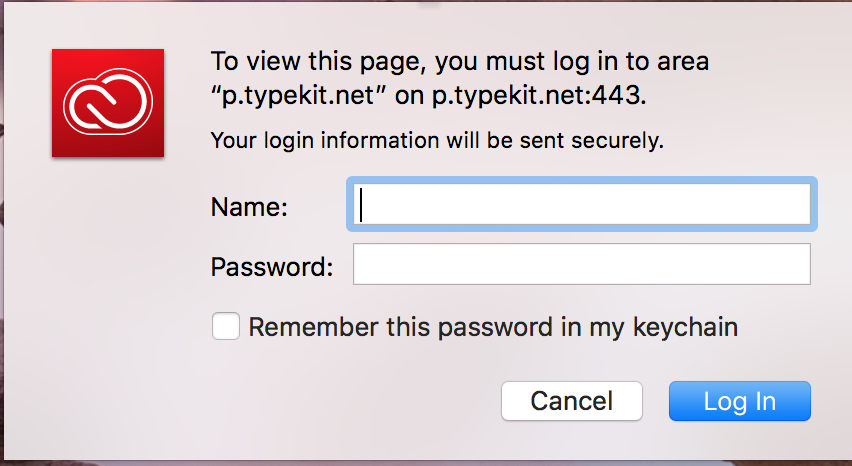Place cursor at blinking caret in Name field
Screen dimensions: 852x466
tap(361, 204)
